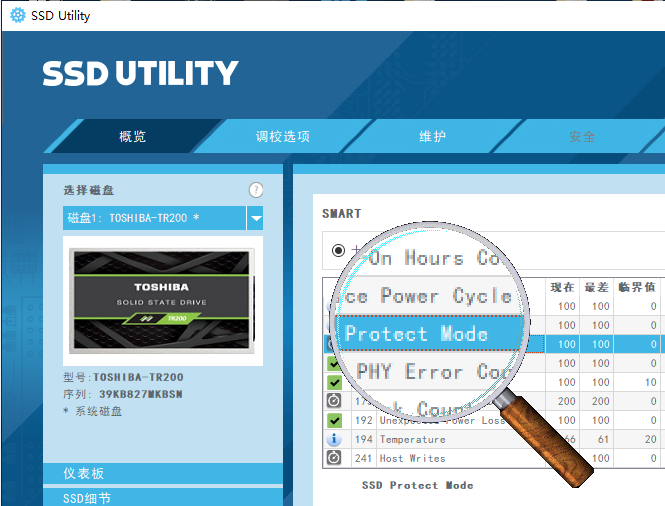Click green check icon in Unexpected Power Loss row
The image size is (665, 506).
(334, 420)
